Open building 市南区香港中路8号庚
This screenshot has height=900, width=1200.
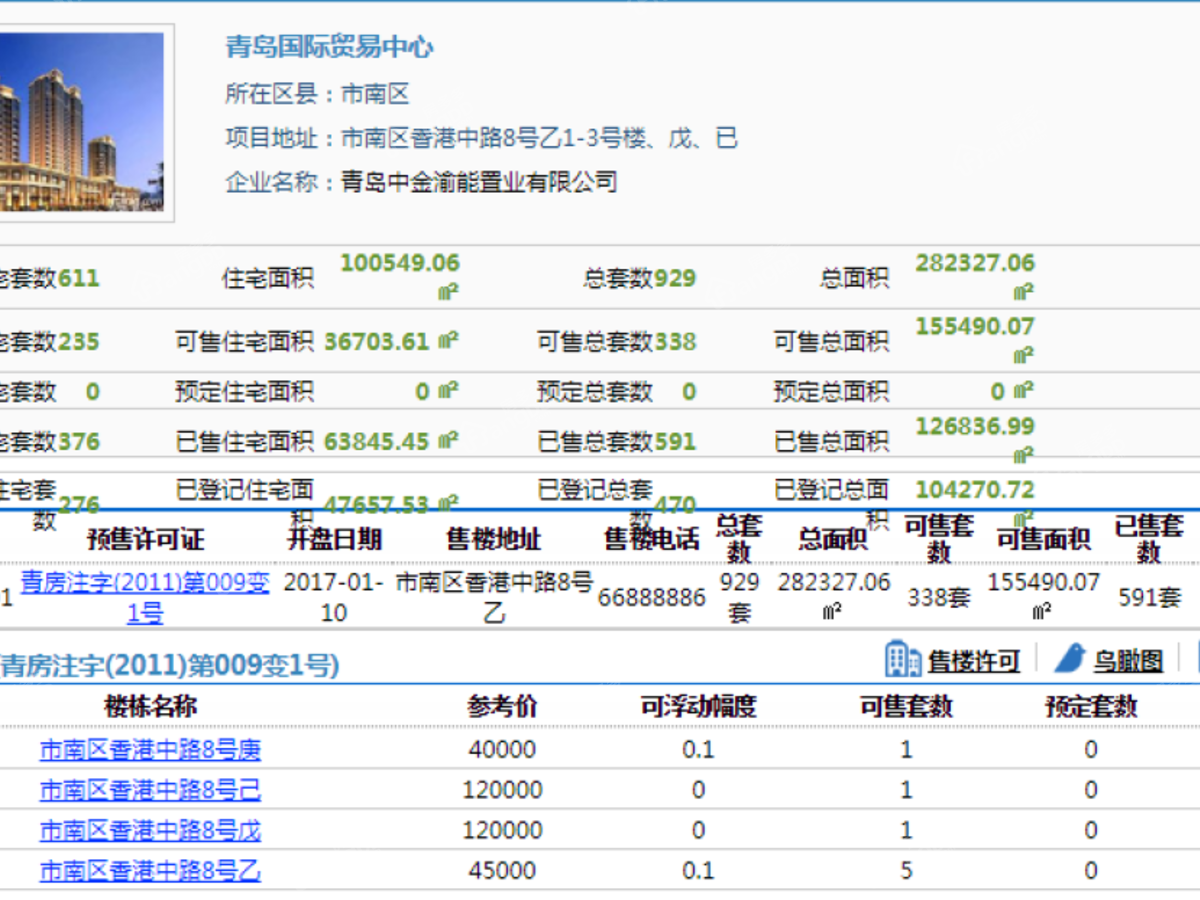[150, 749]
